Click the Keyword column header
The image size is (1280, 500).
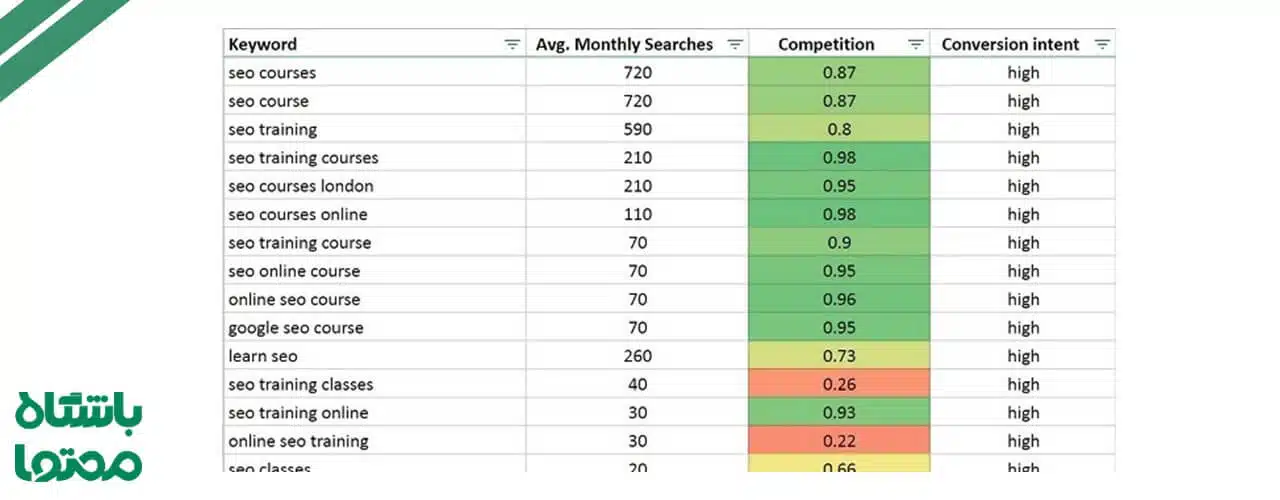point(263,44)
